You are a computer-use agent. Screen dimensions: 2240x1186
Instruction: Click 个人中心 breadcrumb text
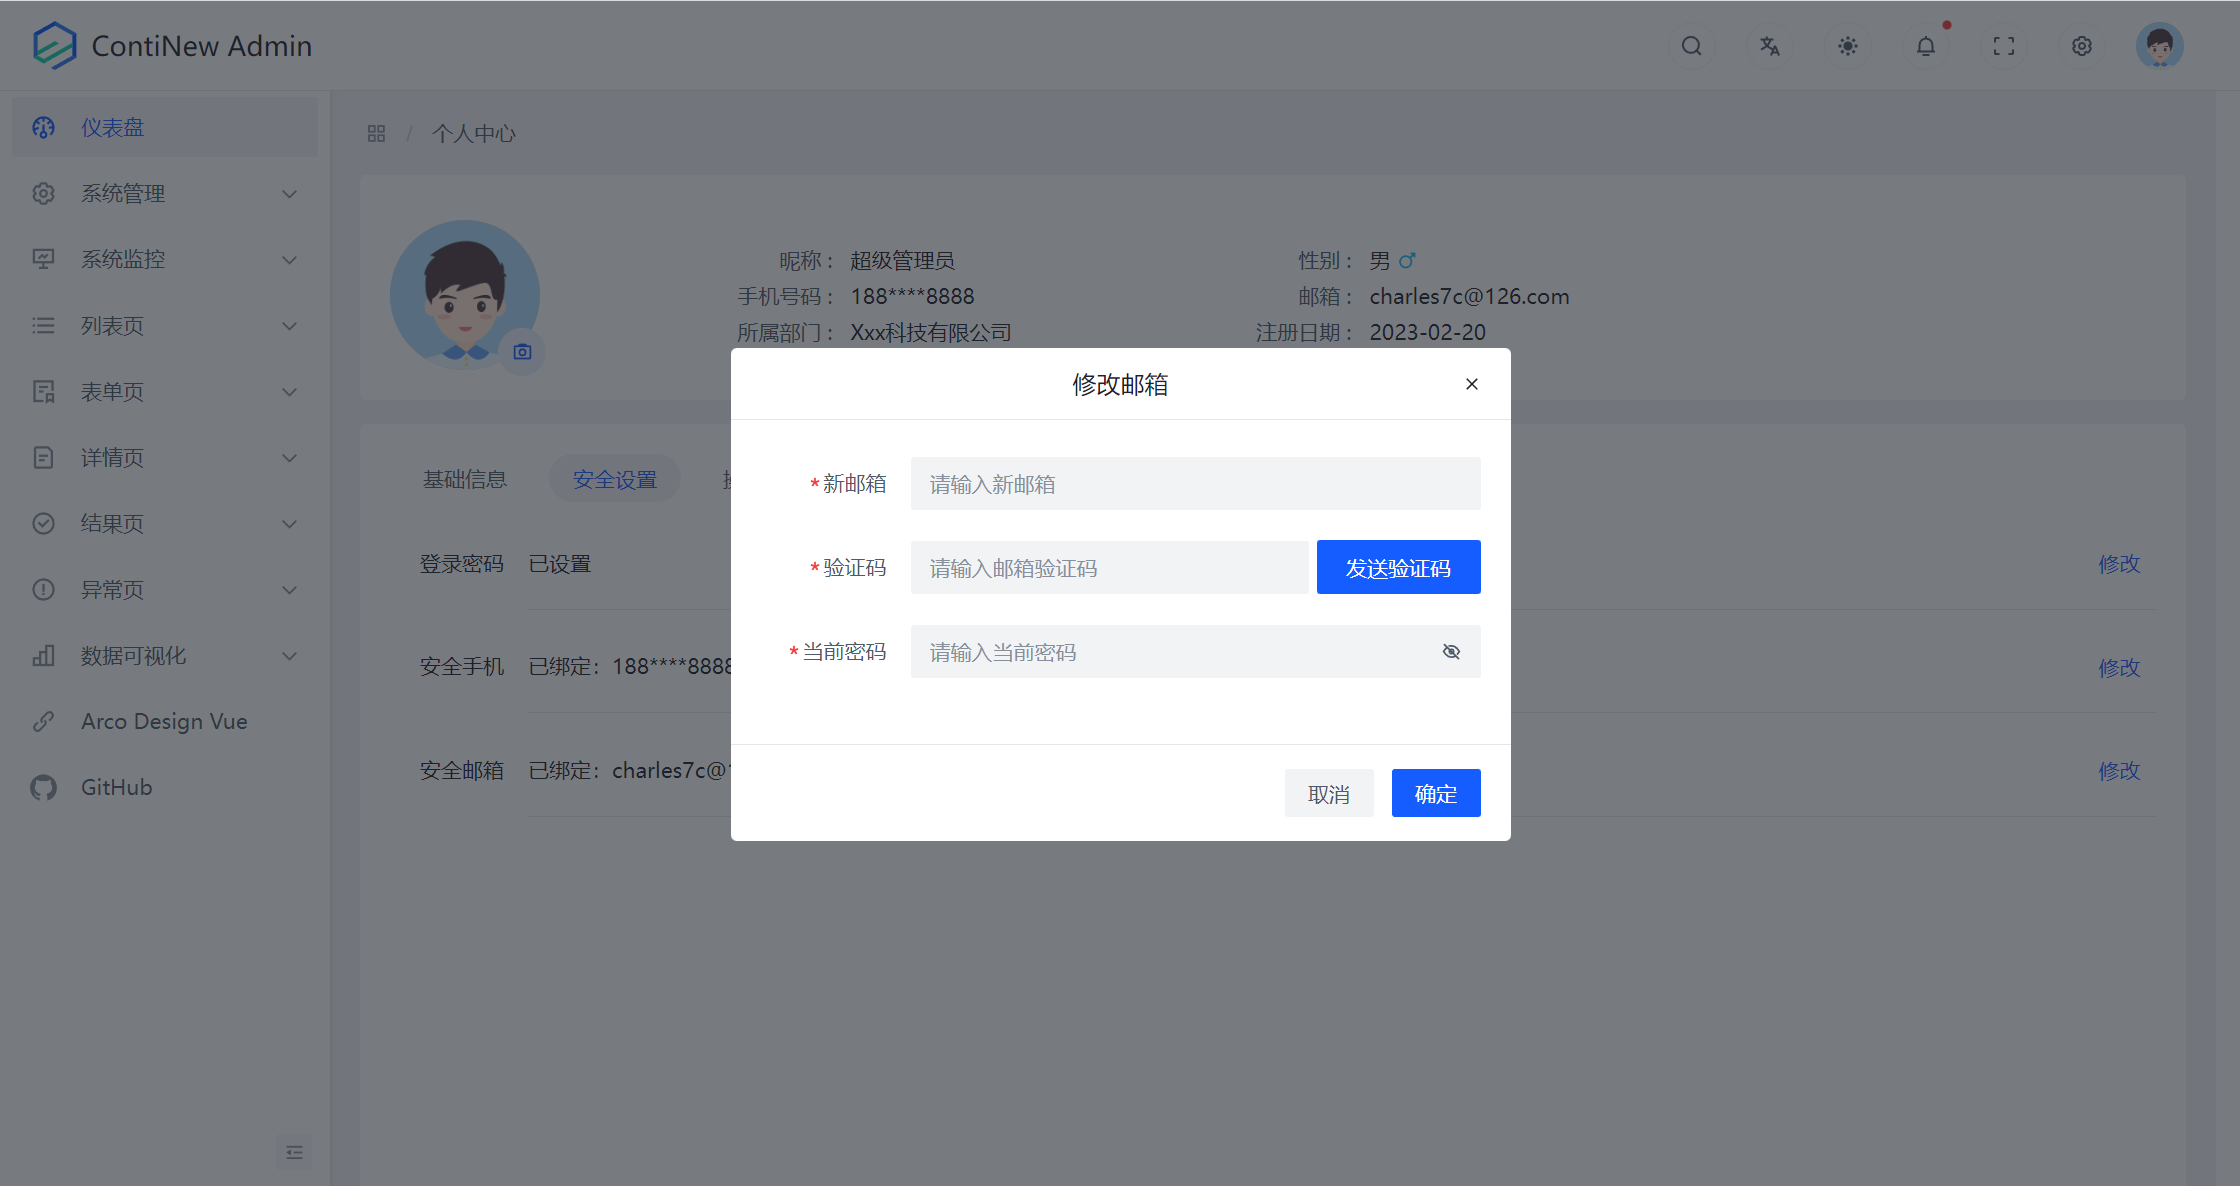(474, 133)
